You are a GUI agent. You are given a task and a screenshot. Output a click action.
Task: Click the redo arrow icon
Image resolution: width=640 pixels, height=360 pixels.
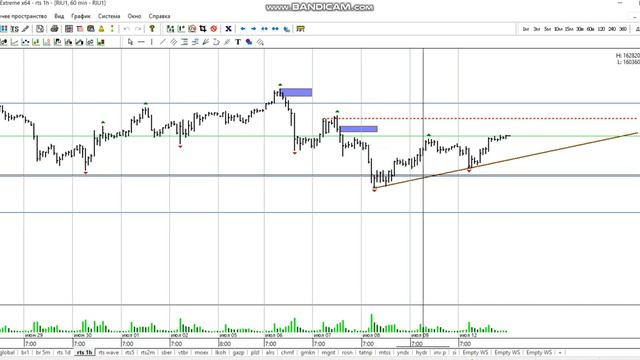click(x=138, y=29)
